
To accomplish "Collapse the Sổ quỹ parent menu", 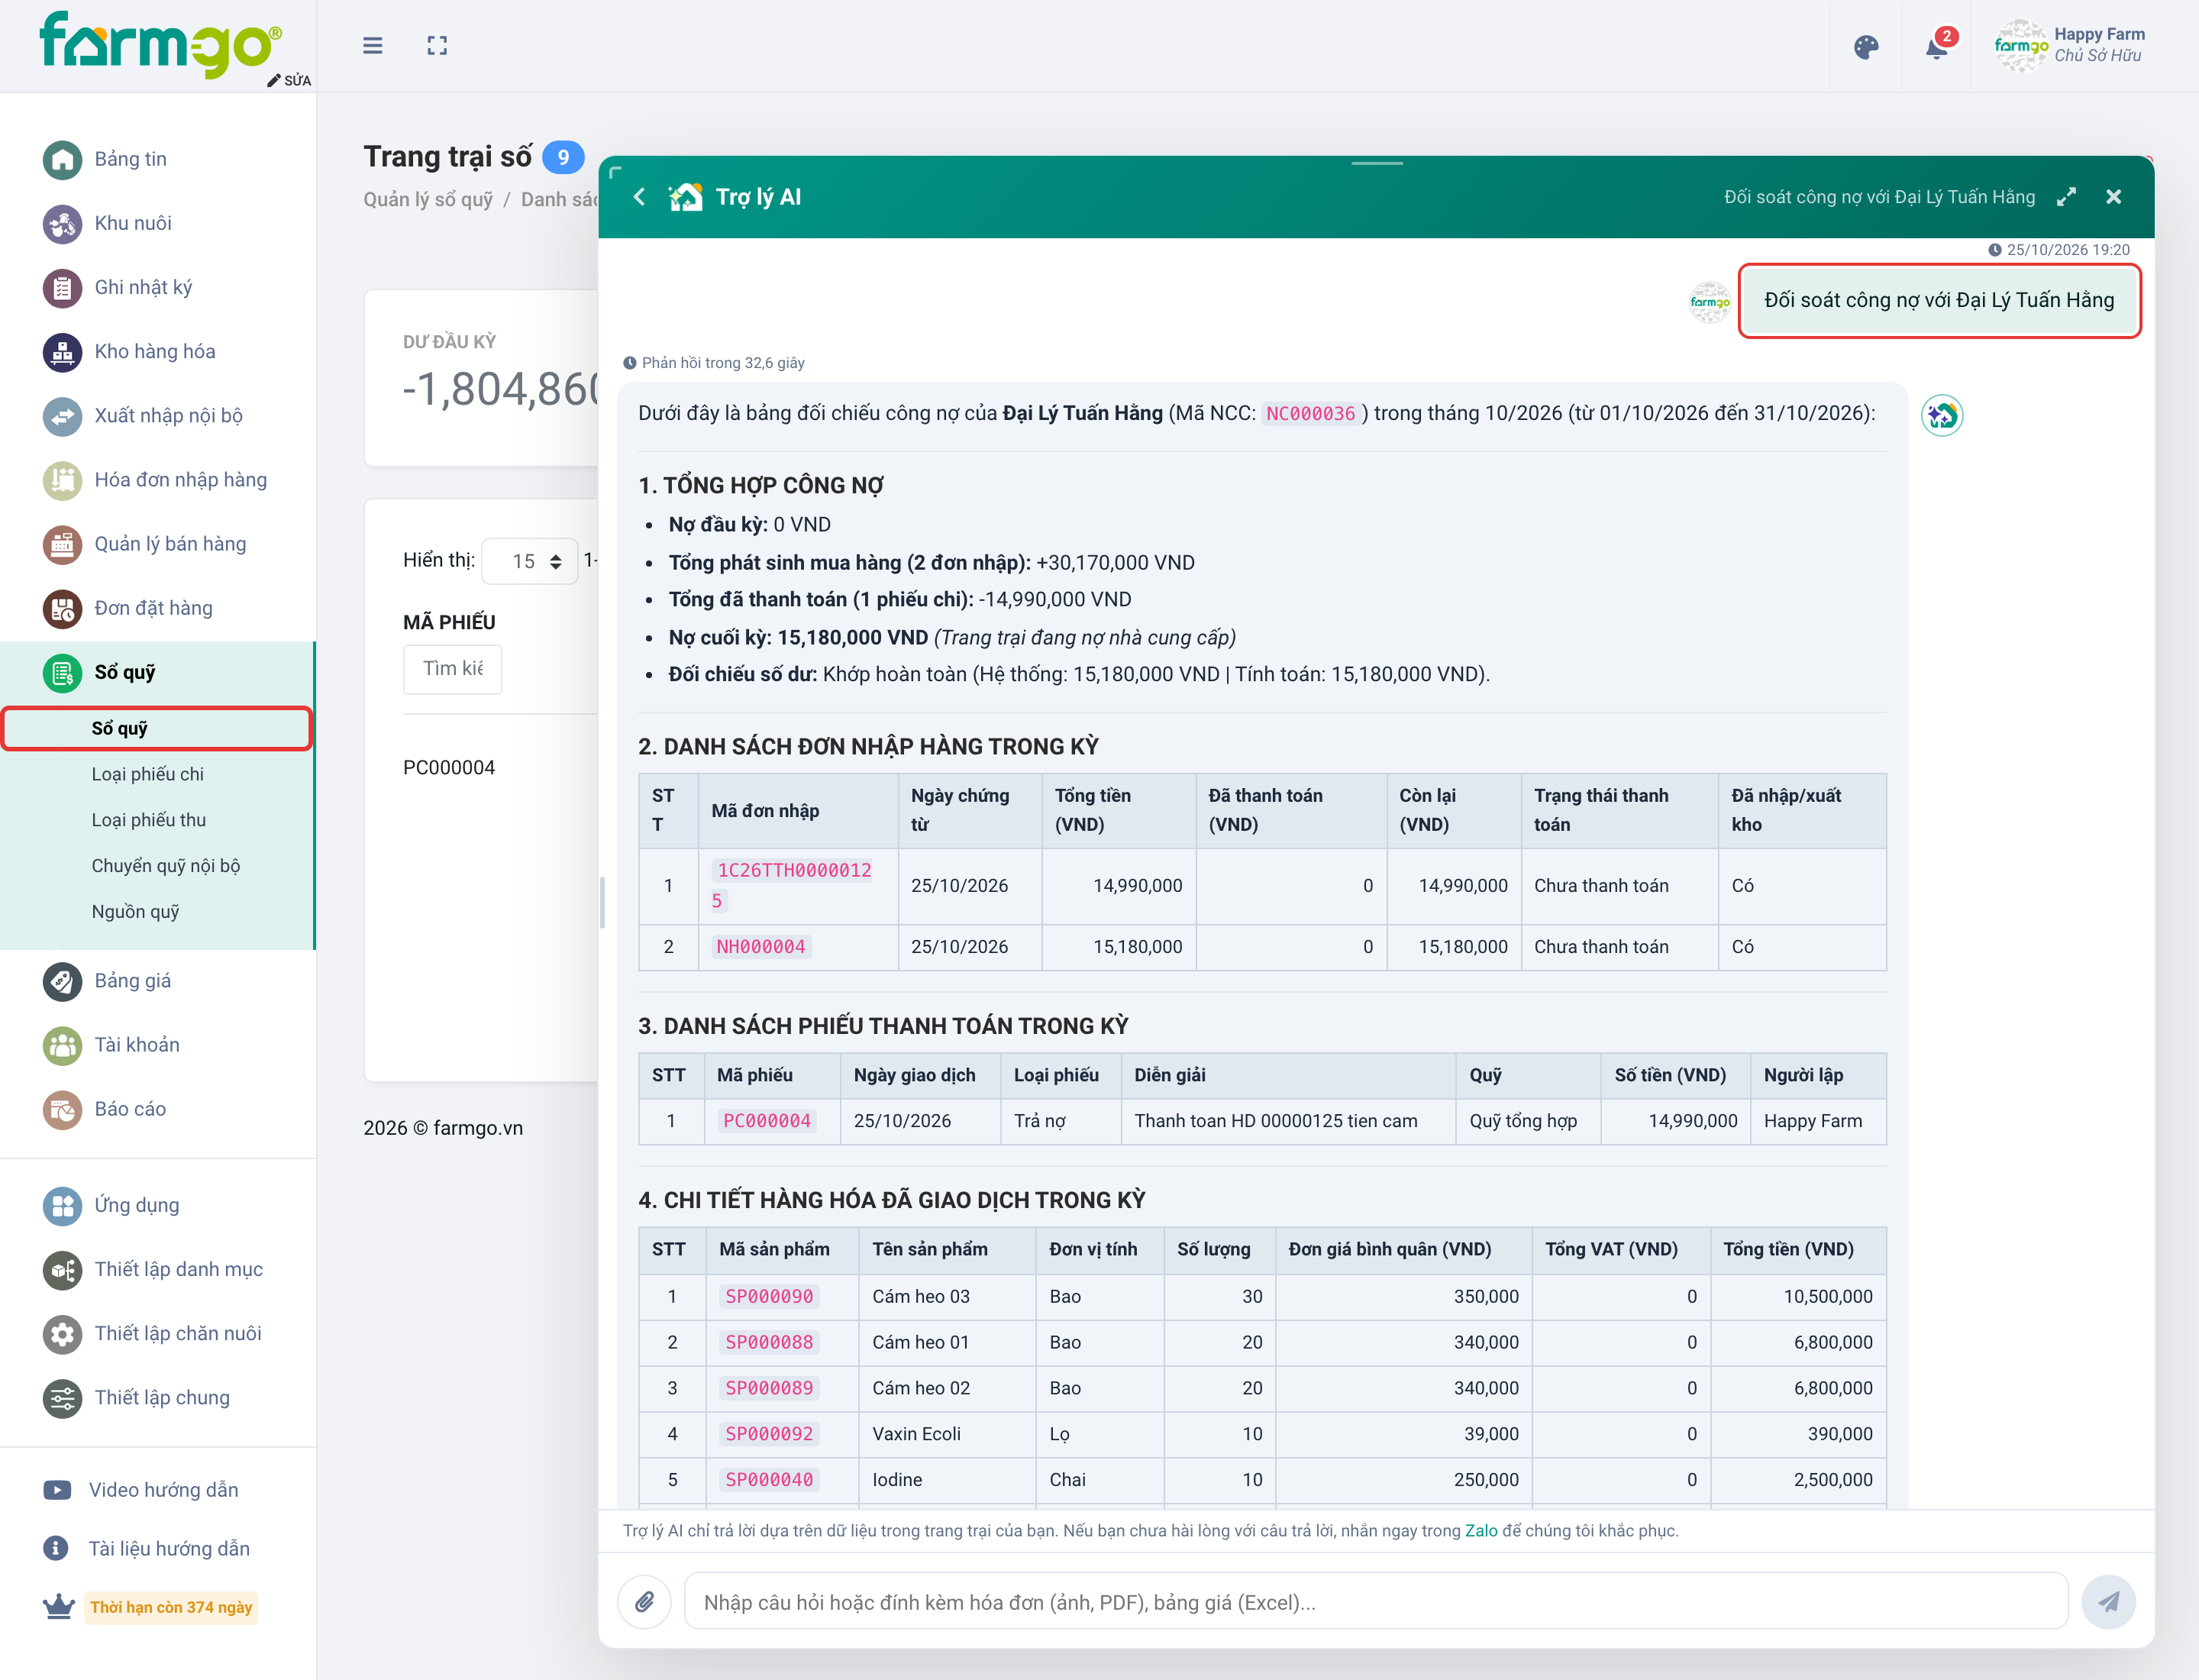I will pyautogui.click(x=158, y=672).
